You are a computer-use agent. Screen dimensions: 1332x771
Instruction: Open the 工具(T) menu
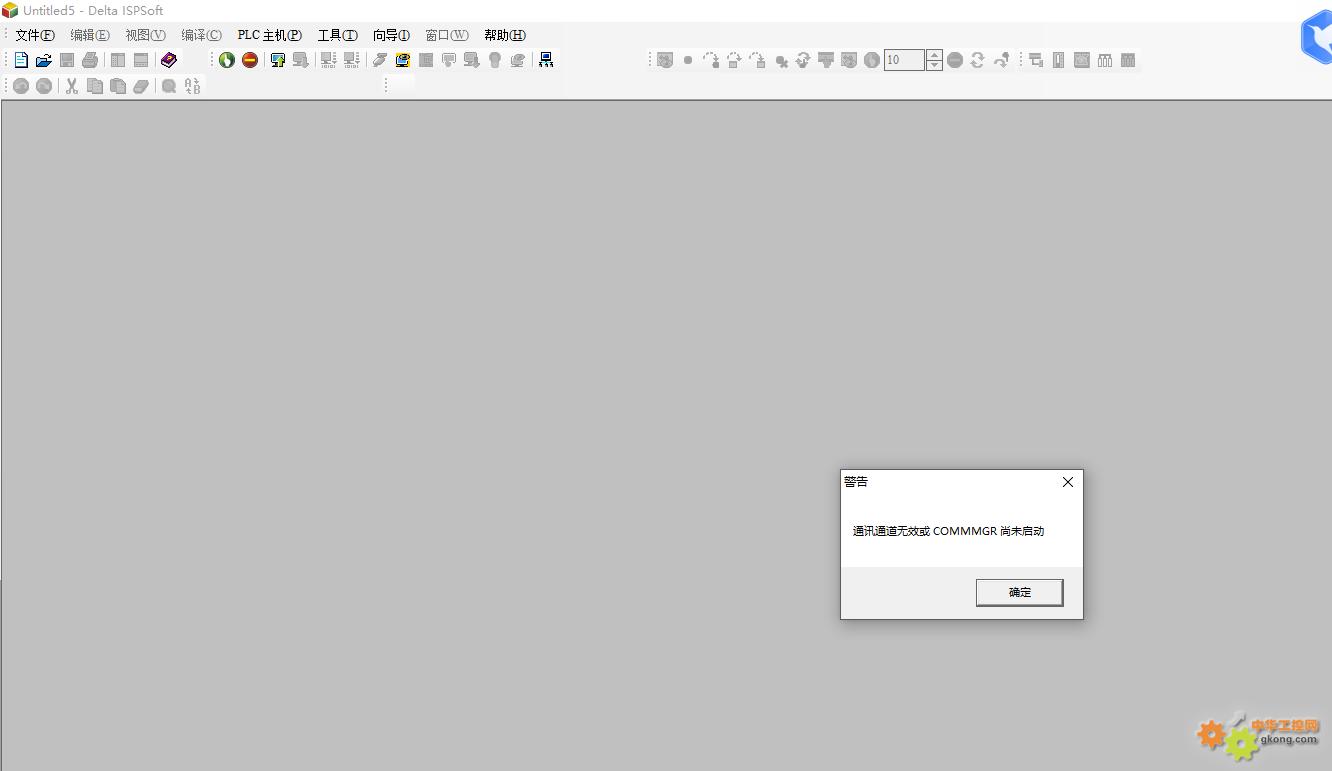[337, 35]
